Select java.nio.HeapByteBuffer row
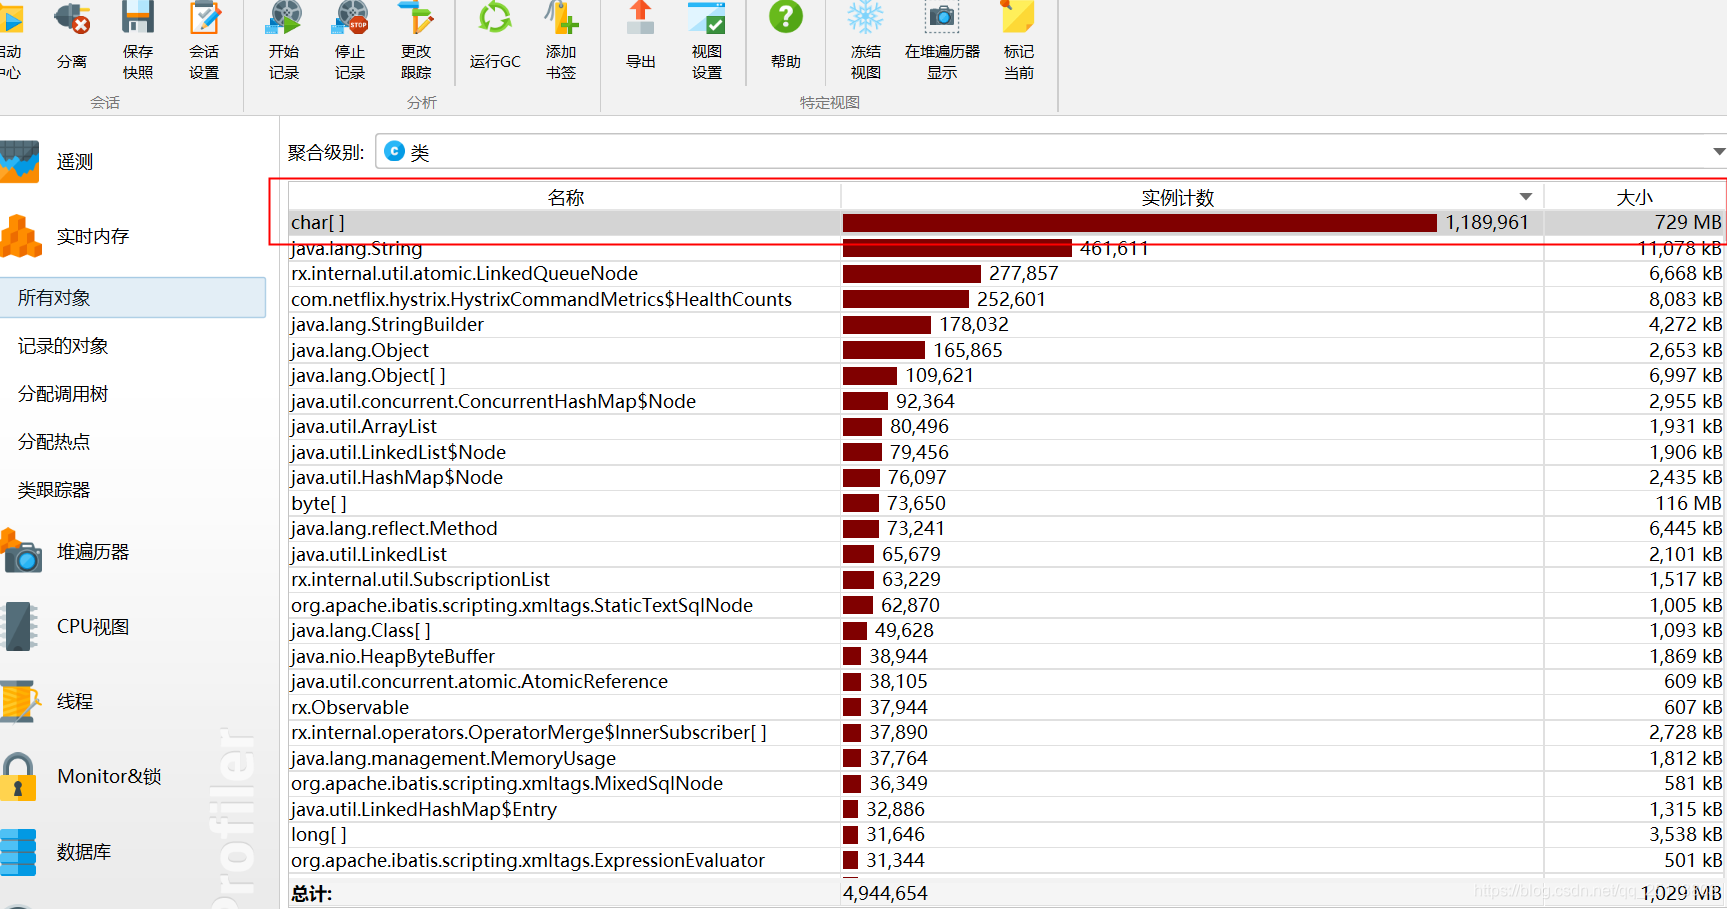1727x909 pixels. coord(1008,656)
